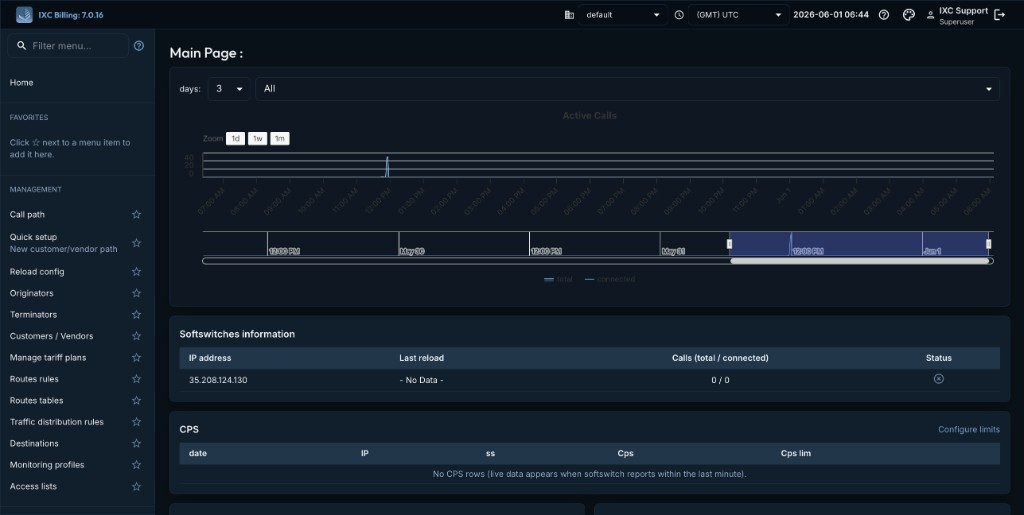Image resolution: width=1024 pixels, height=515 pixels.
Task: Open the help question mark in header
Action: pyautogui.click(x=884, y=14)
